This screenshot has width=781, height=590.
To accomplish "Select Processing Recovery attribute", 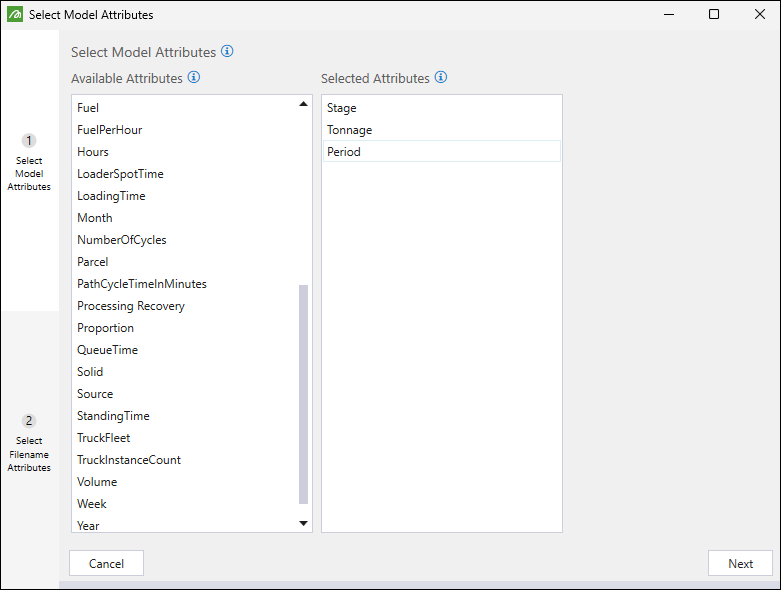I will pos(131,306).
